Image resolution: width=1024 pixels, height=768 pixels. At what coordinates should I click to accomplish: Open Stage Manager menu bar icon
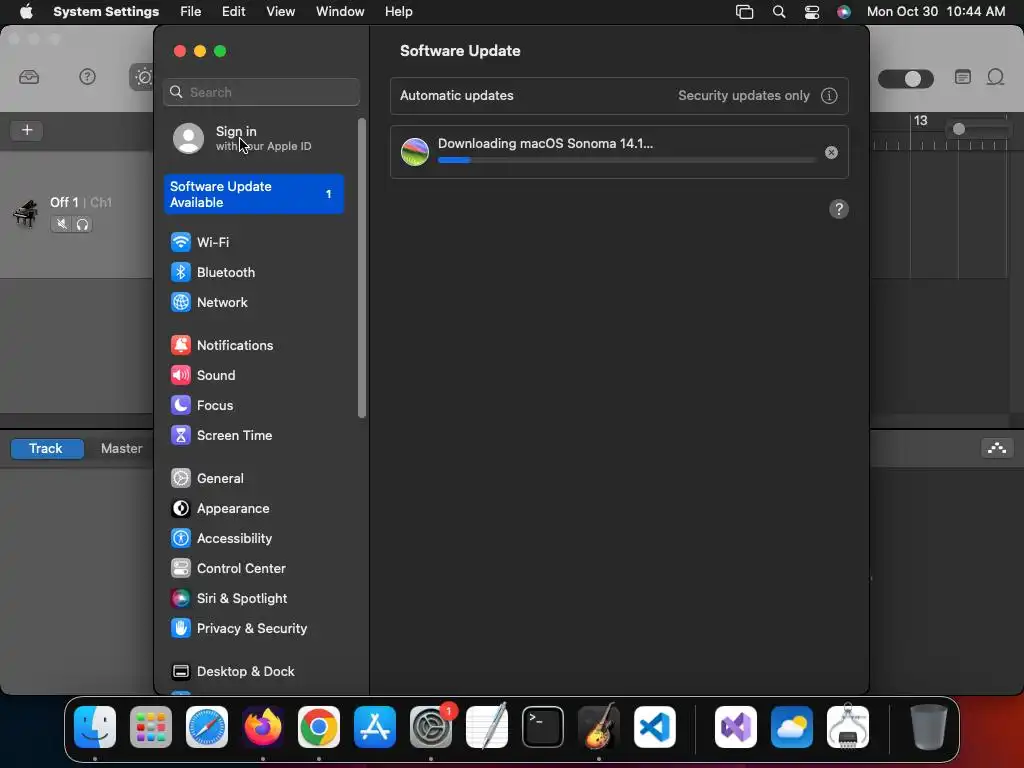pos(744,12)
